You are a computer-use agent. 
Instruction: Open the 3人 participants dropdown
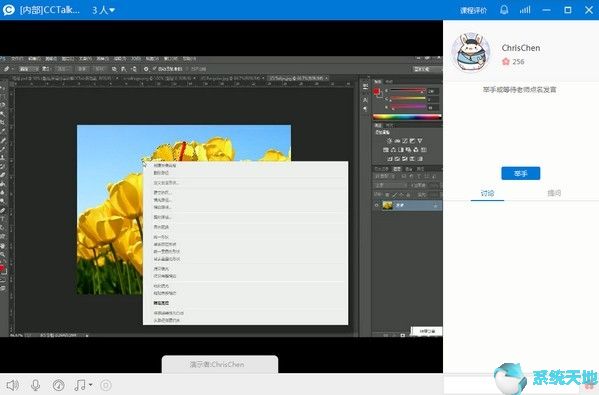click(103, 10)
